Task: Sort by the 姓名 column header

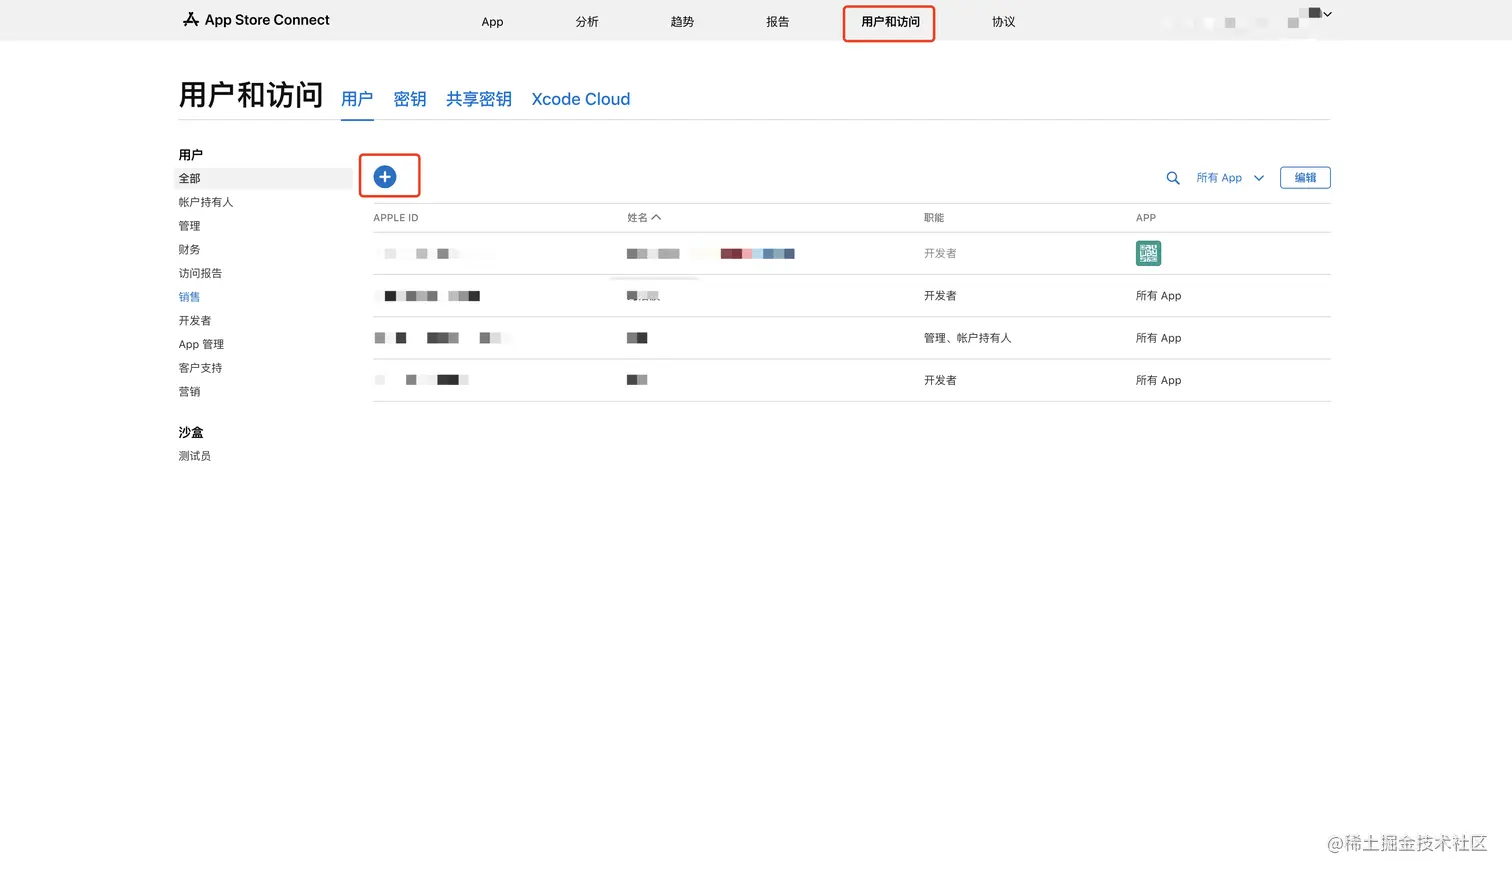Action: [x=643, y=218]
